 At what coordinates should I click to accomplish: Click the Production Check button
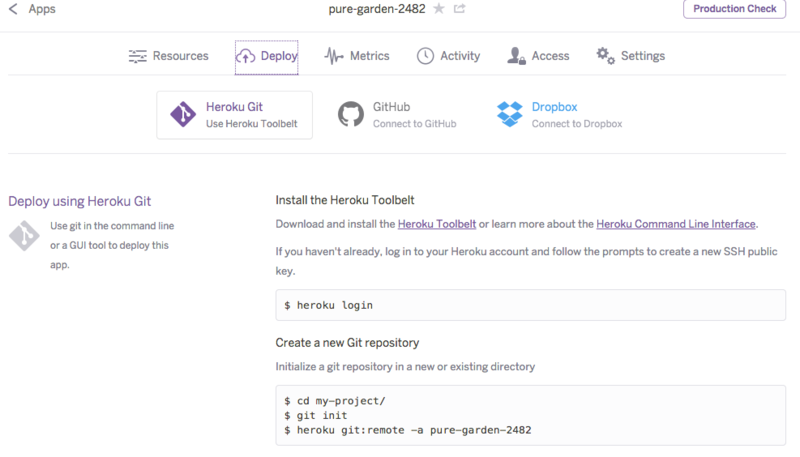(x=734, y=9)
